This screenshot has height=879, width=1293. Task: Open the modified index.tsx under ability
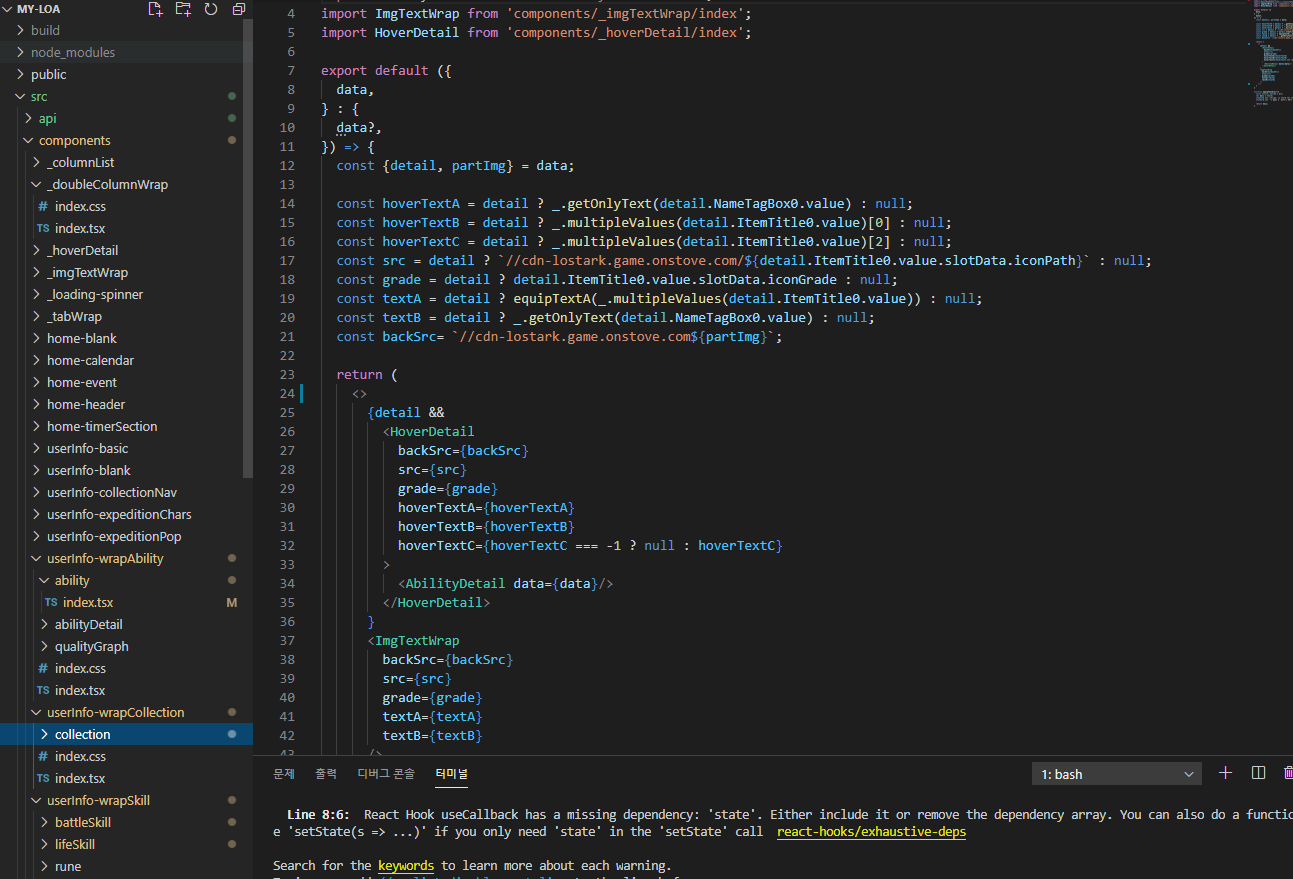click(x=124, y=602)
